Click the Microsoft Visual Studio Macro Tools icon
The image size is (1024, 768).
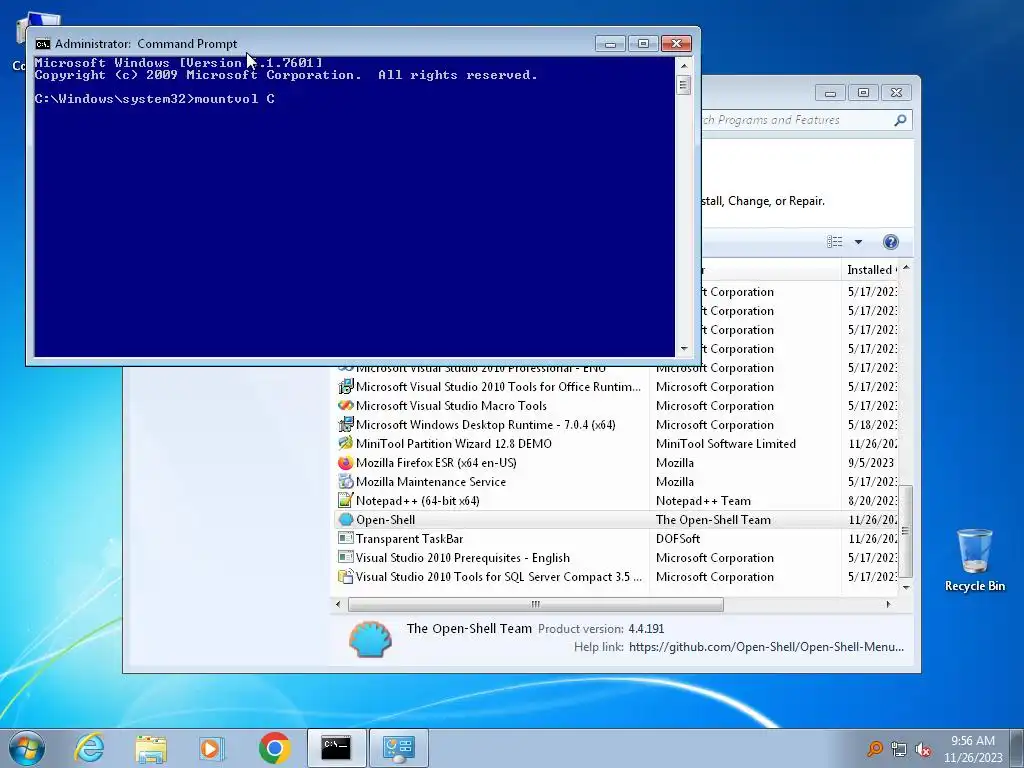tap(345, 406)
